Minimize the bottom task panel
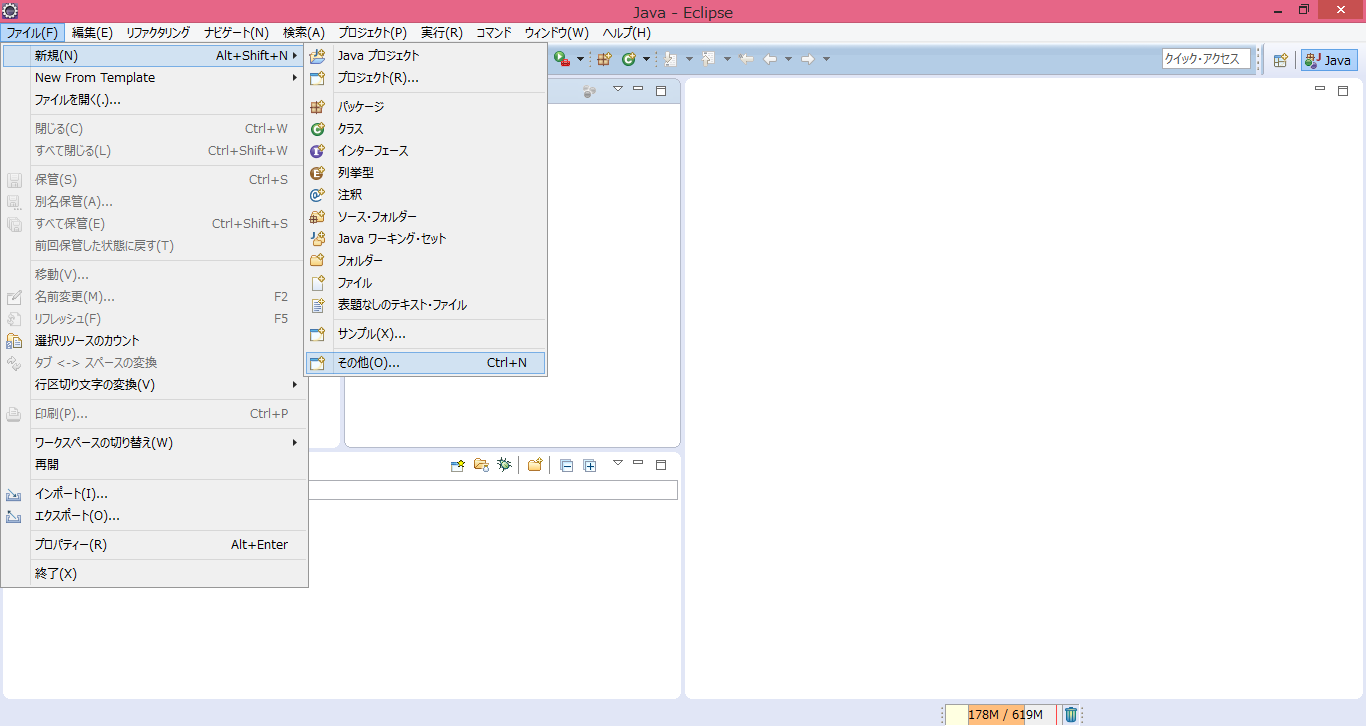The image size is (1366, 726). [x=638, y=464]
